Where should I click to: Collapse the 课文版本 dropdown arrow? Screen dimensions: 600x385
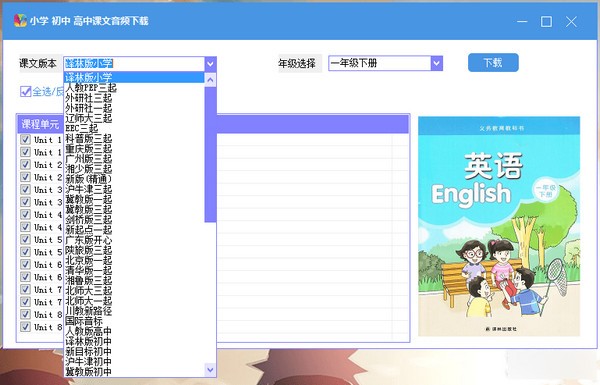(210, 64)
